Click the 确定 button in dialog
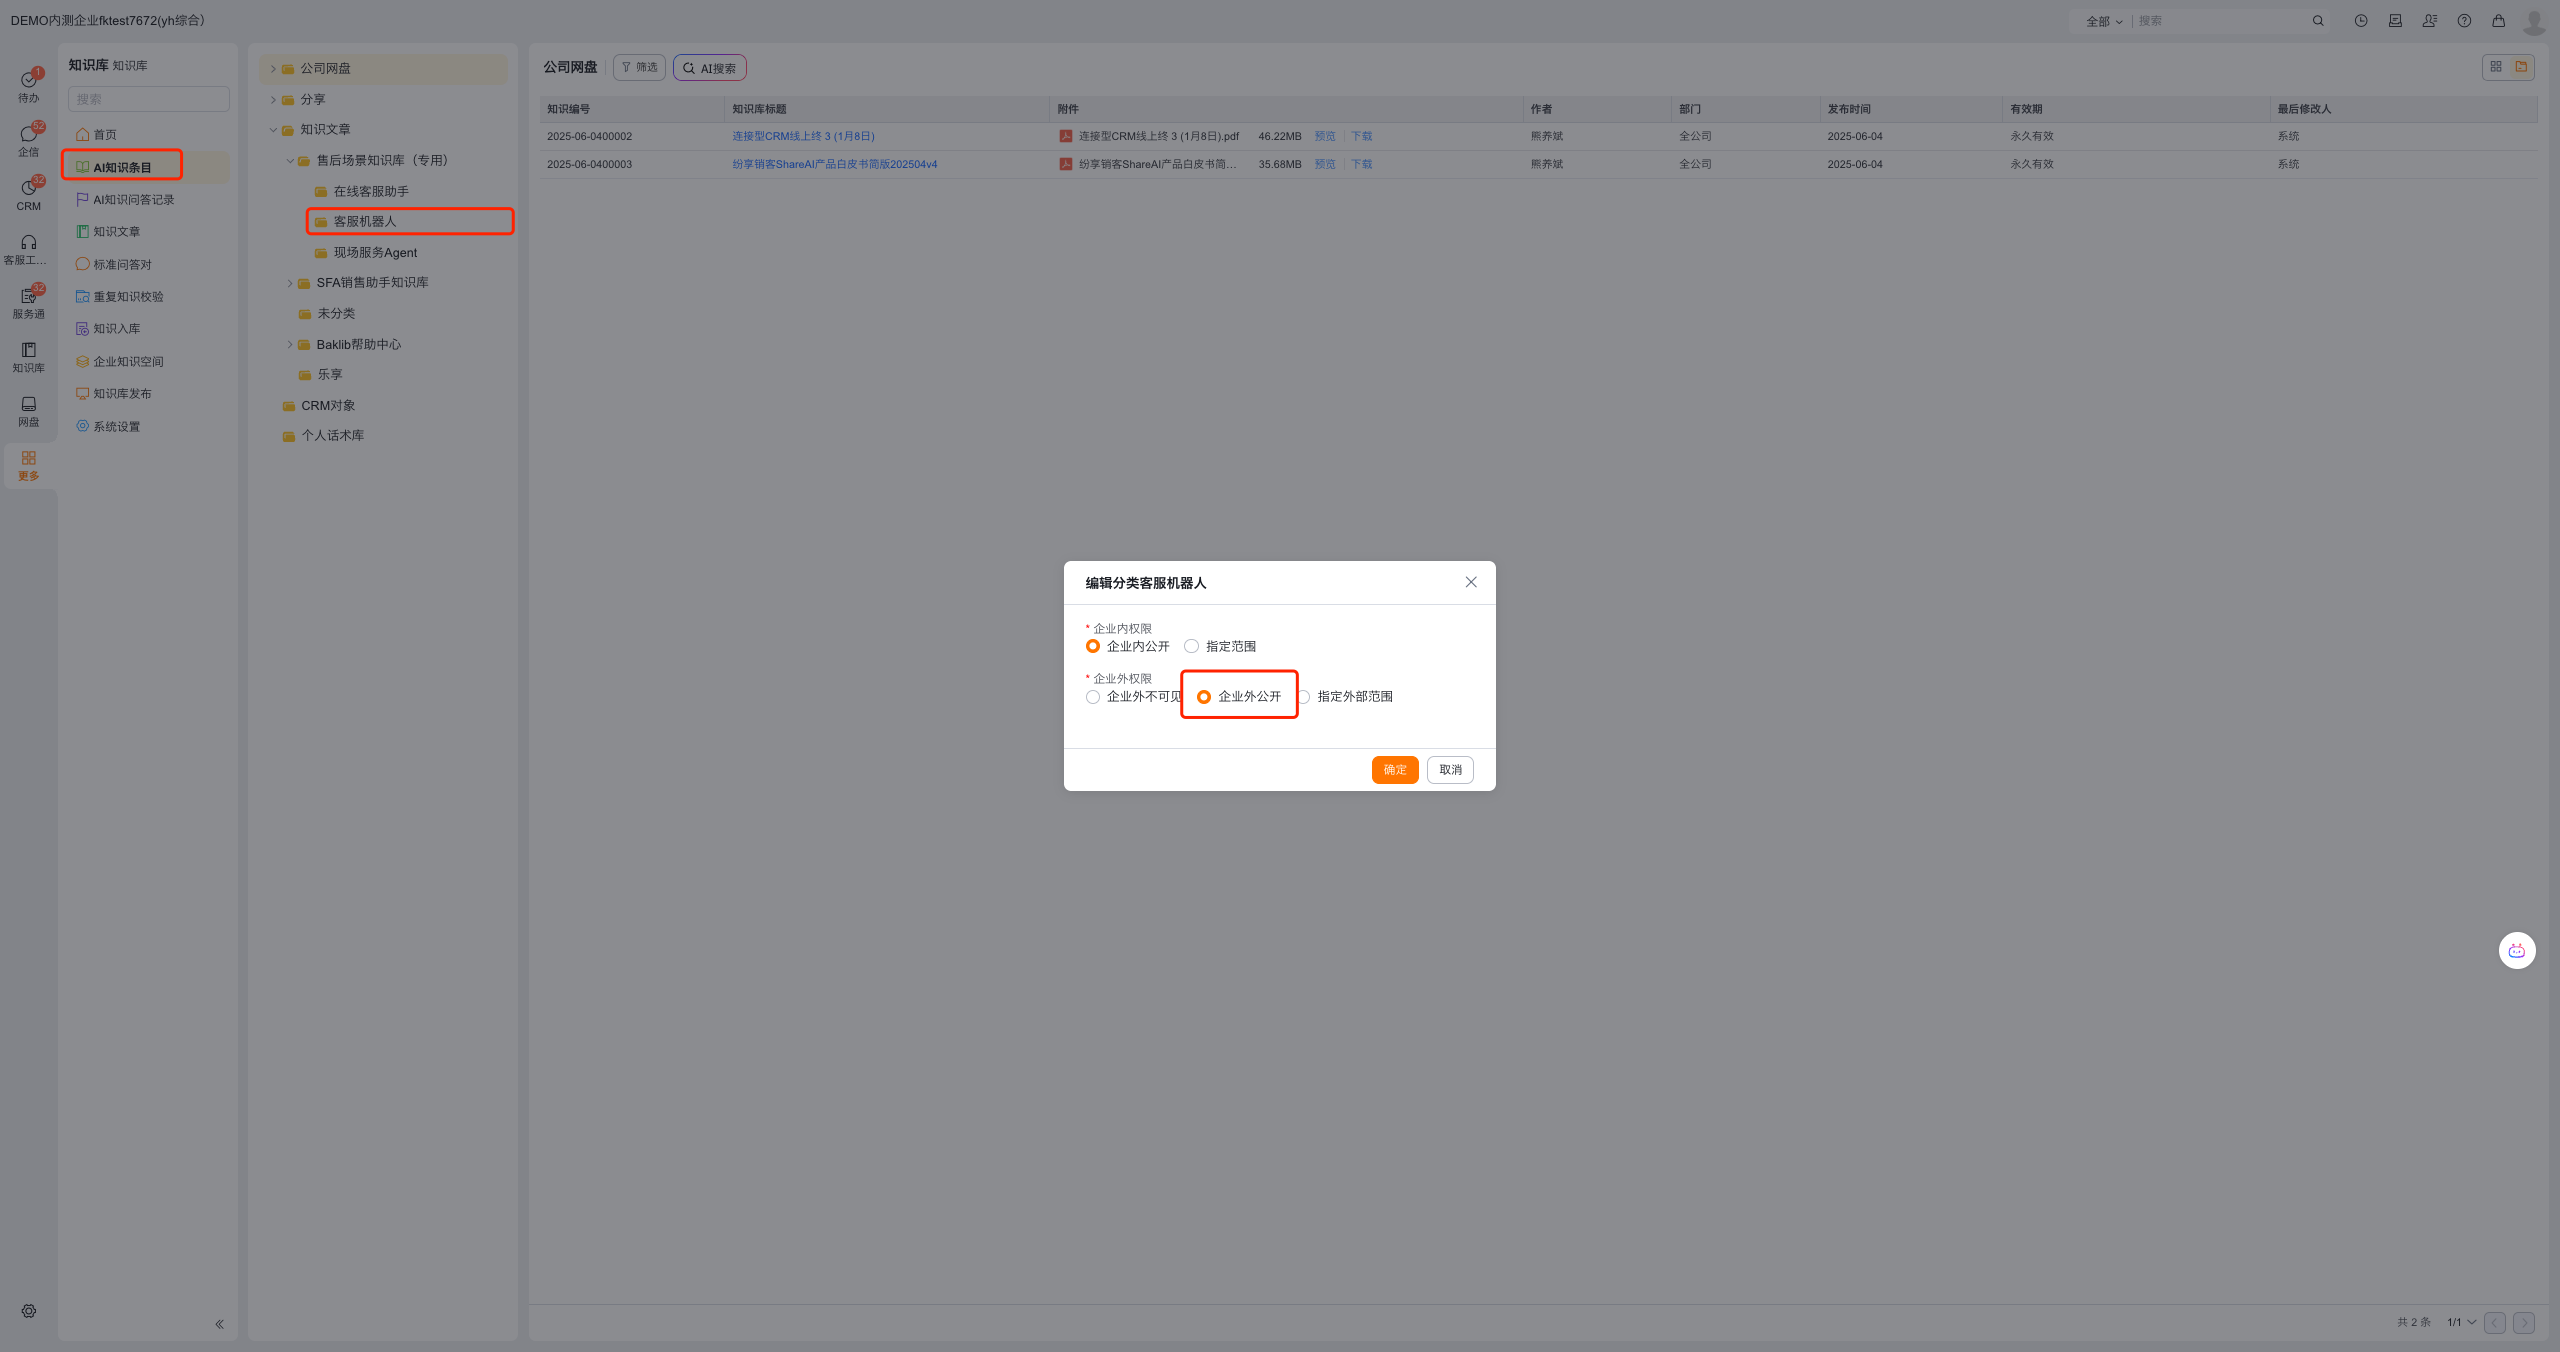 tap(1394, 770)
